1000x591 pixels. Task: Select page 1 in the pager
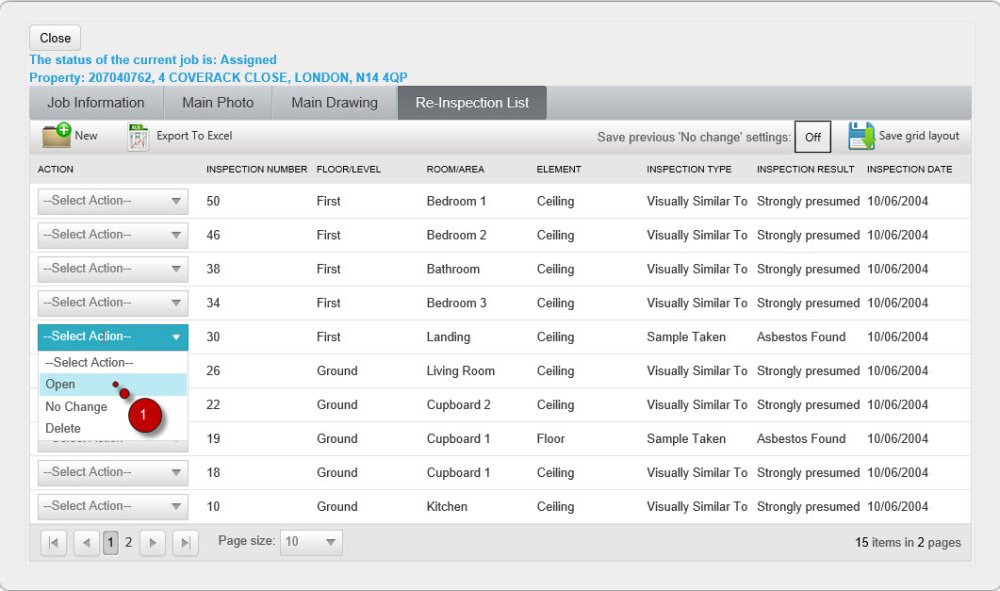click(x=110, y=543)
